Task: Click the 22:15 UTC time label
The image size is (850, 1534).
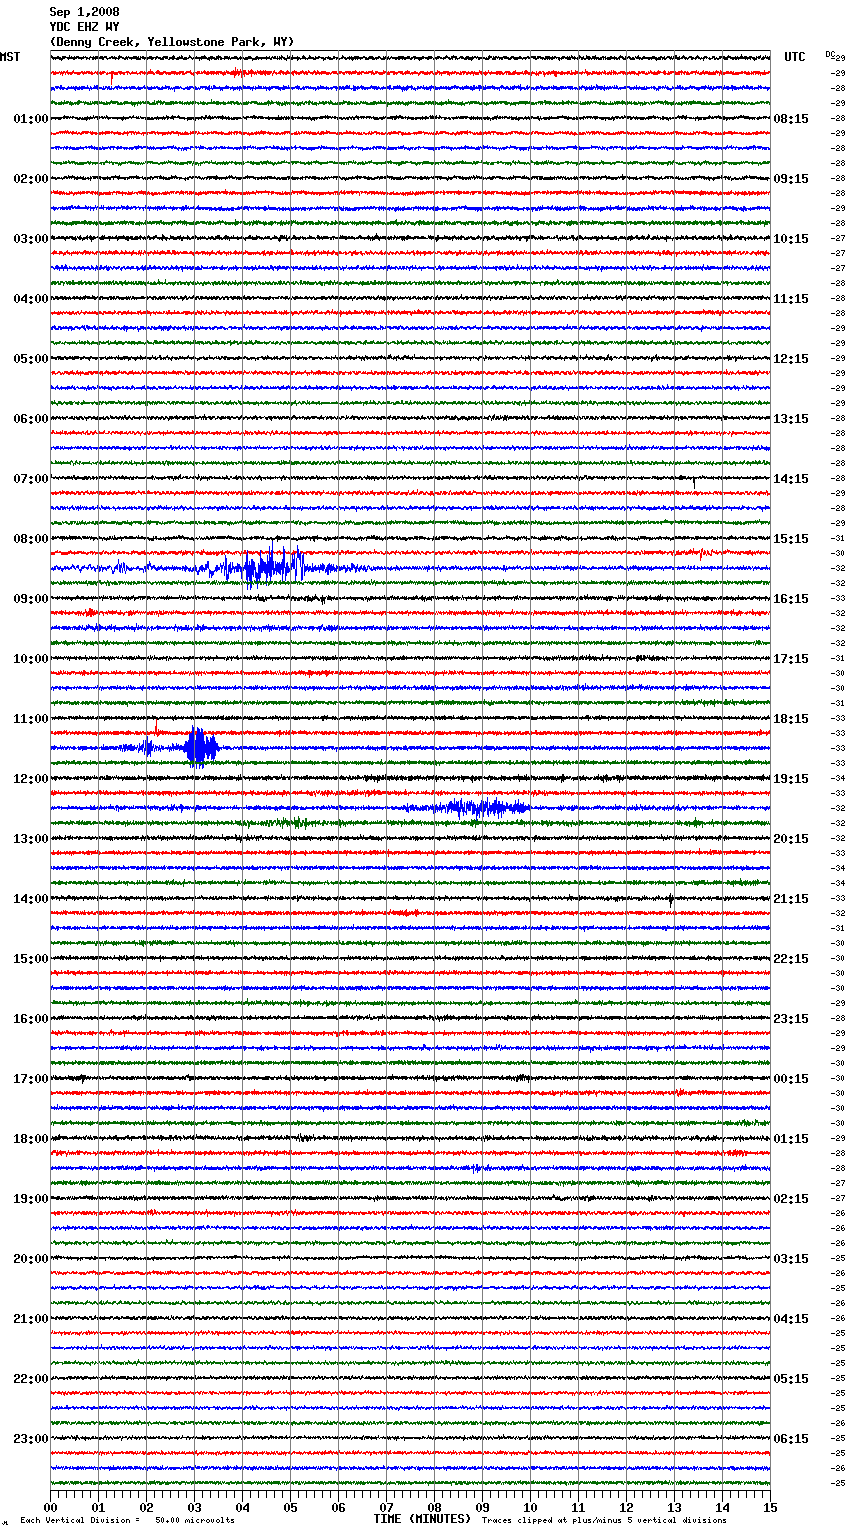Action: point(791,959)
